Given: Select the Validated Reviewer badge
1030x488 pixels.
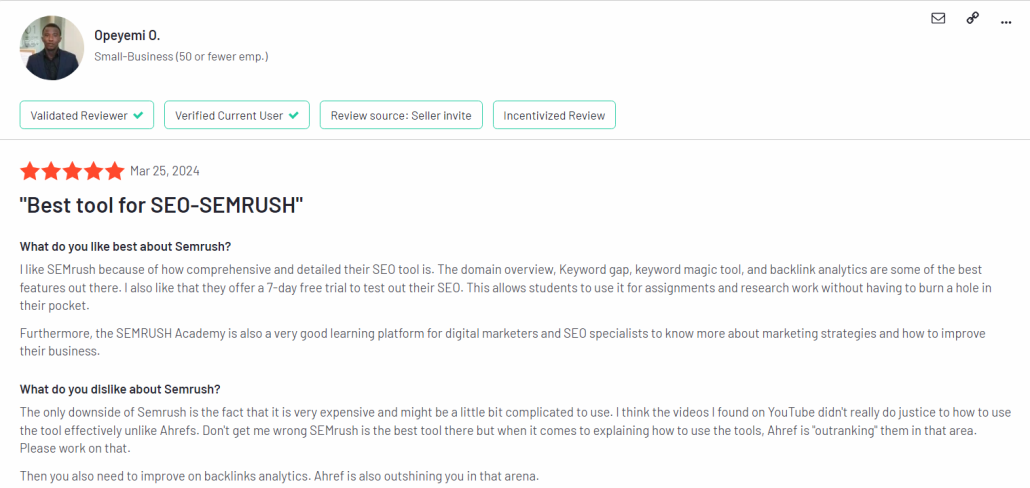Looking at the screenshot, I should 87,115.
